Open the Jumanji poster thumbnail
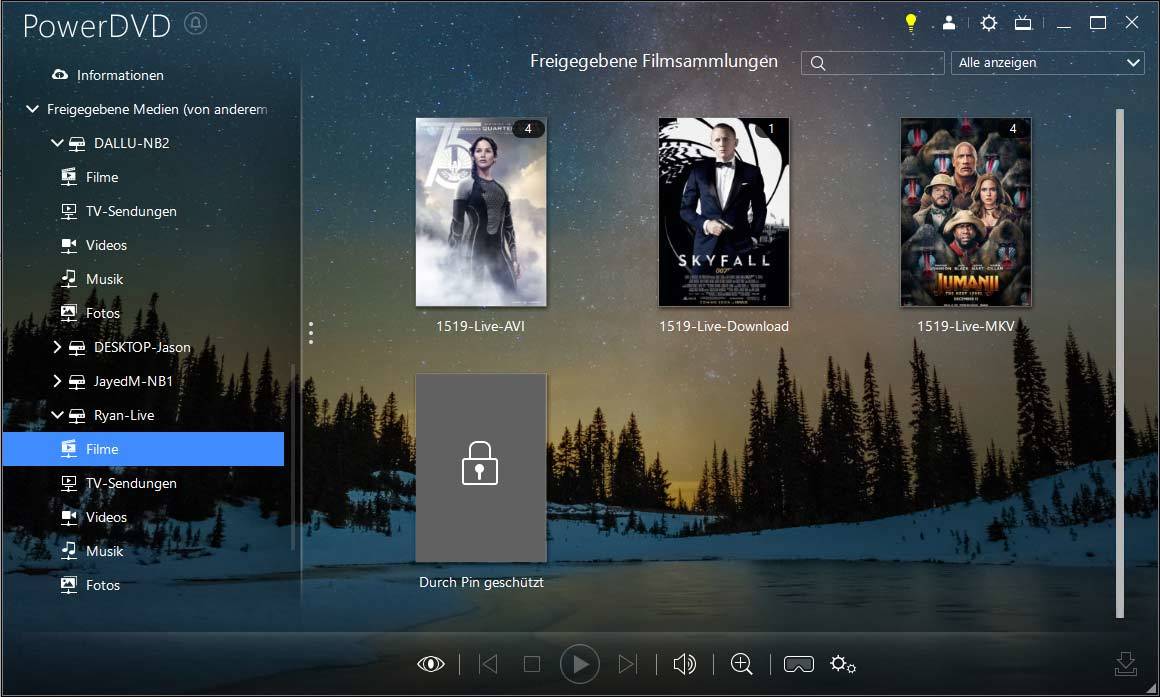 965,212
